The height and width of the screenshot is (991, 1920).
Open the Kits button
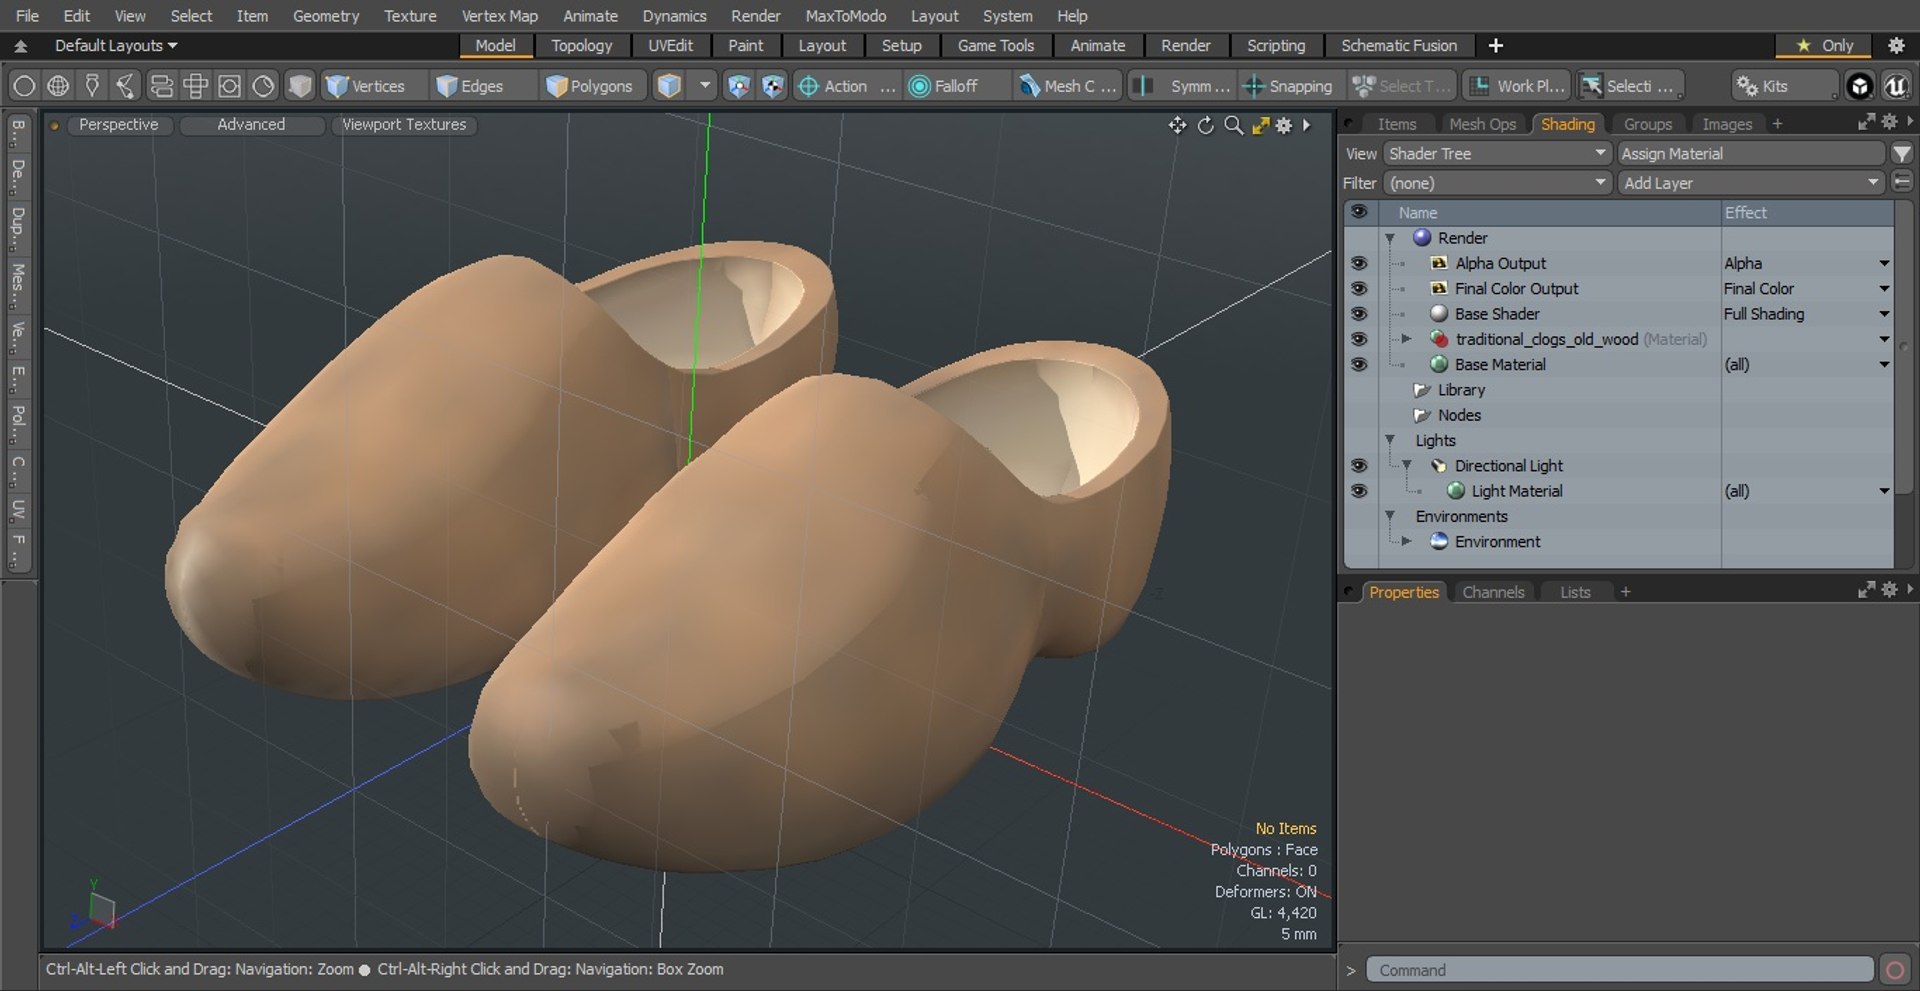(x=1763, y=86)
